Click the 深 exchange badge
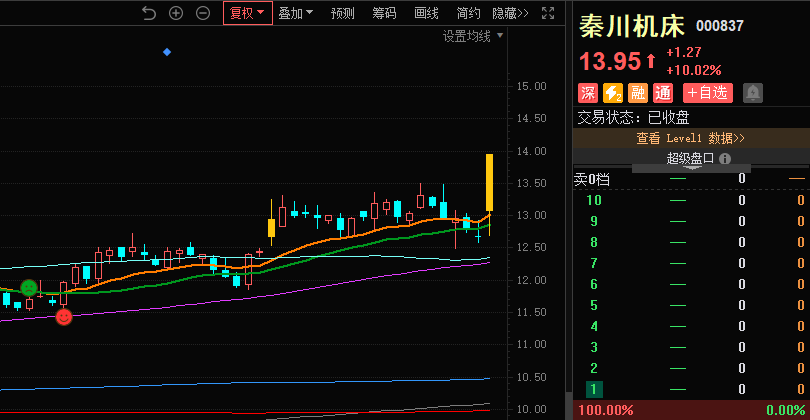This screenshot has height=420, width=810. 588,93
